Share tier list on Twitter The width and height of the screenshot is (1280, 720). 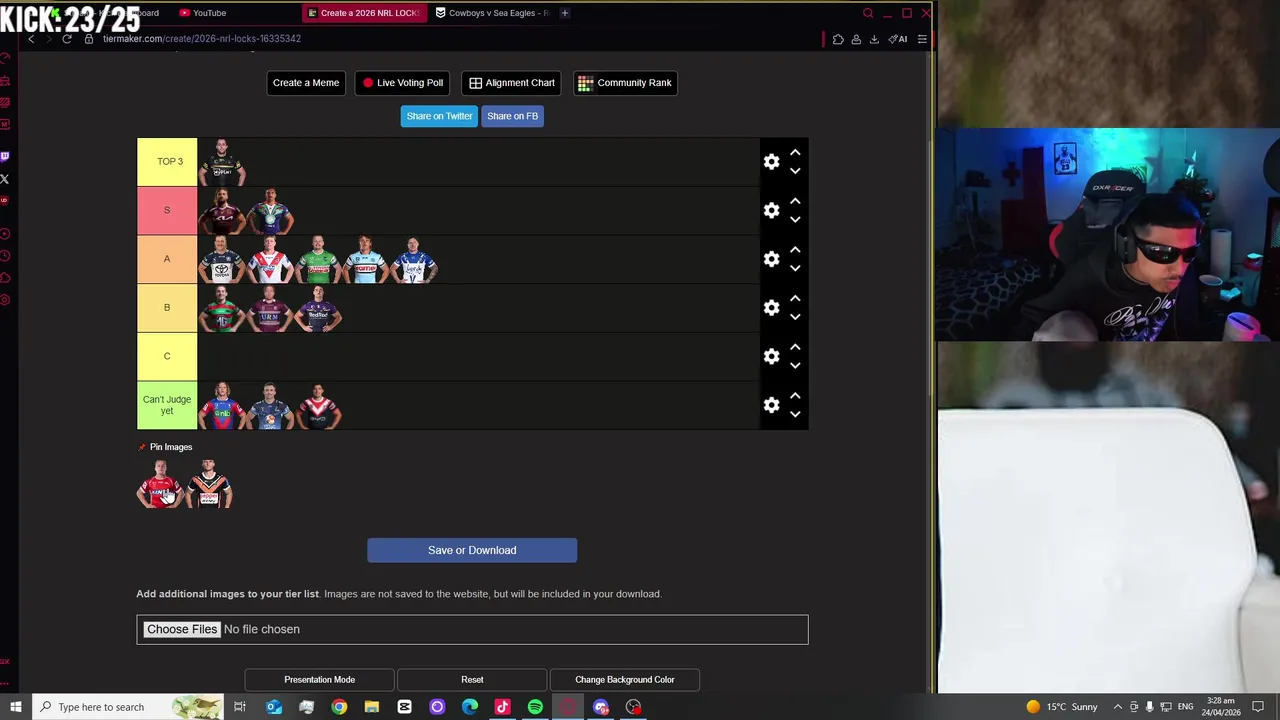(439, 116)
